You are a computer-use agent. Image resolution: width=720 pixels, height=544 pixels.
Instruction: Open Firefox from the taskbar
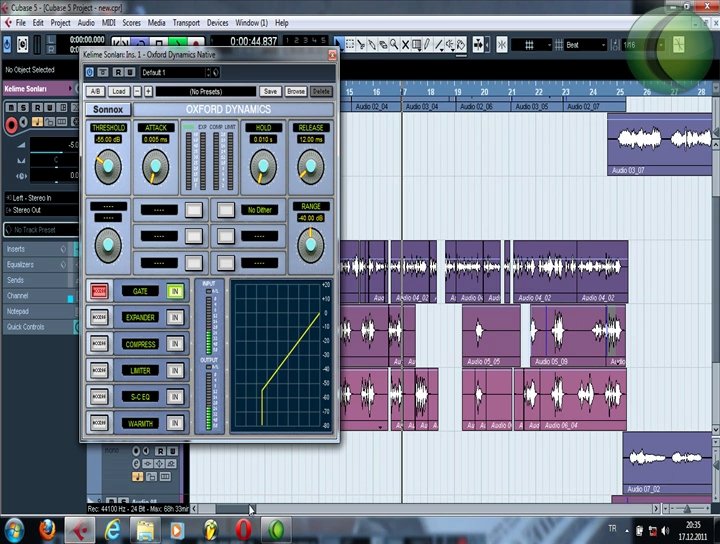47,530
